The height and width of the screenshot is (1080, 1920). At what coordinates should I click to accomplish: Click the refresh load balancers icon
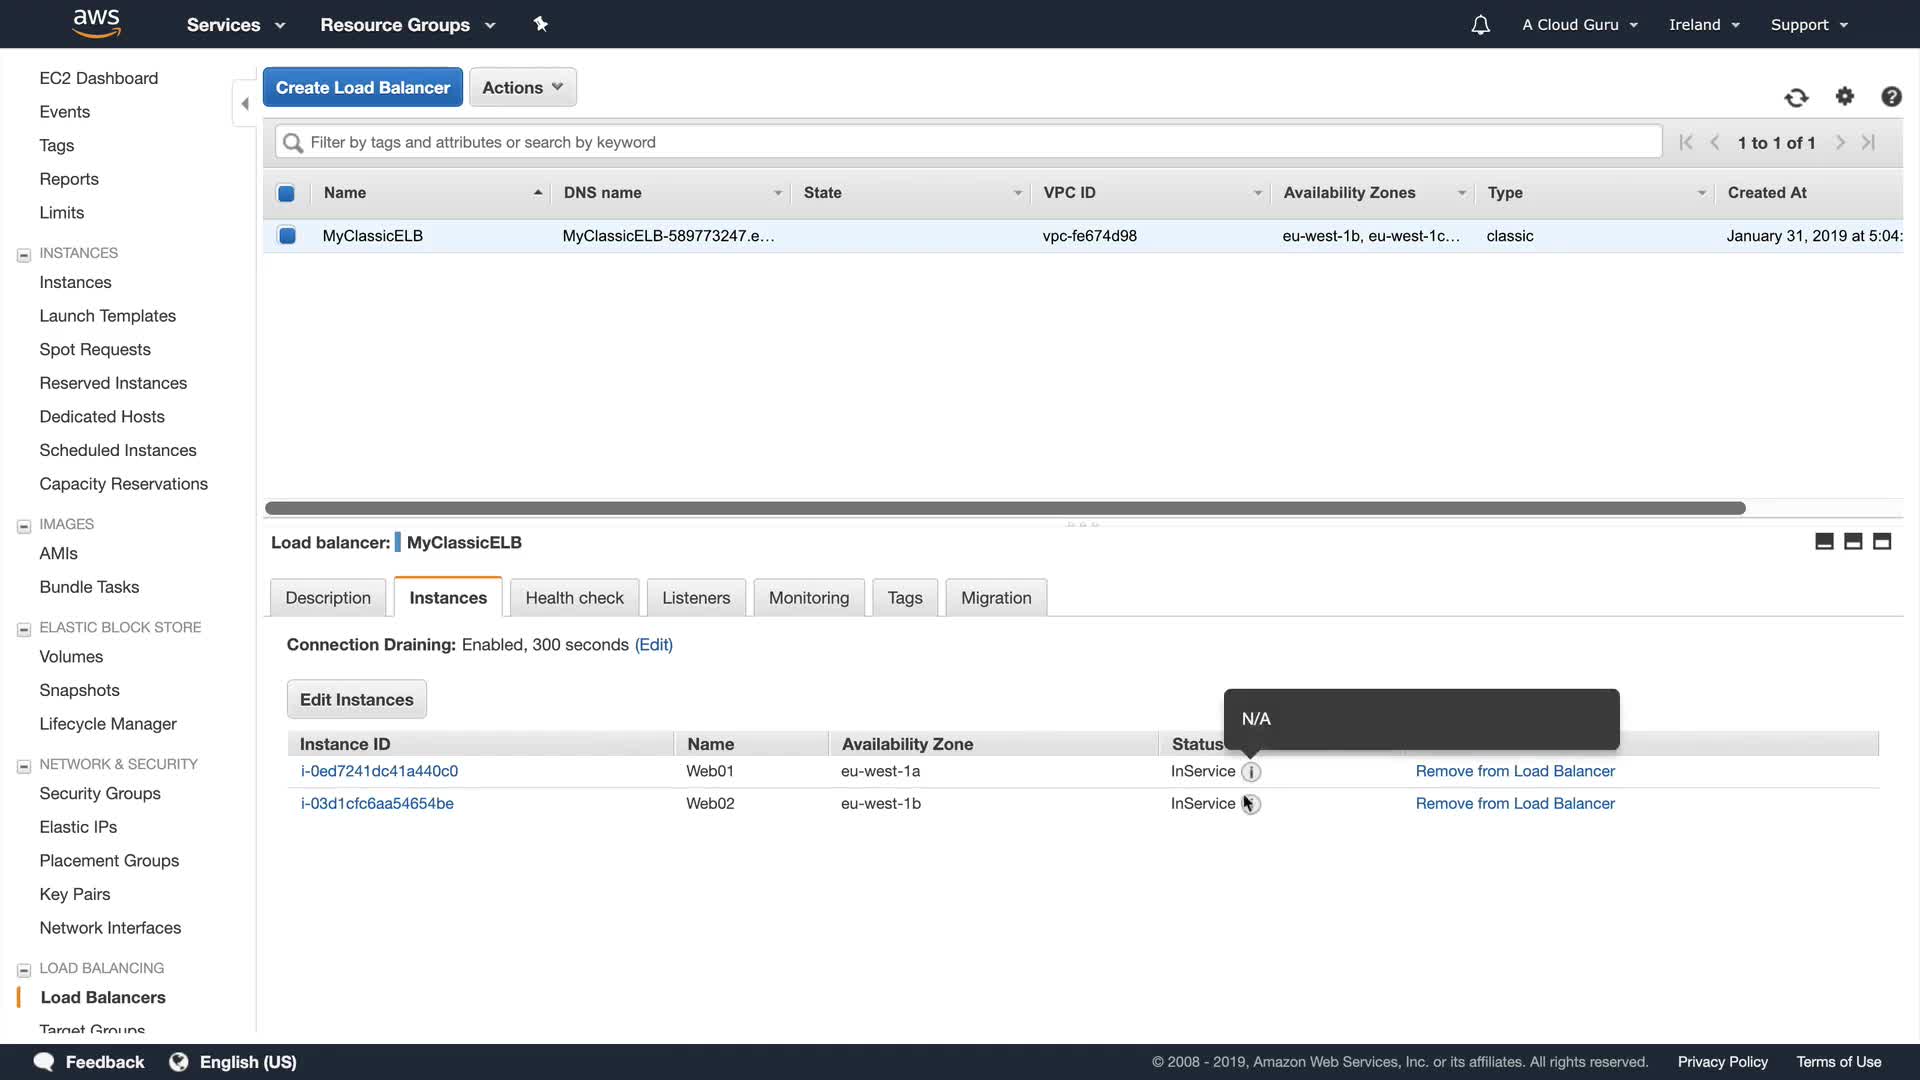tap(1796, 97)
